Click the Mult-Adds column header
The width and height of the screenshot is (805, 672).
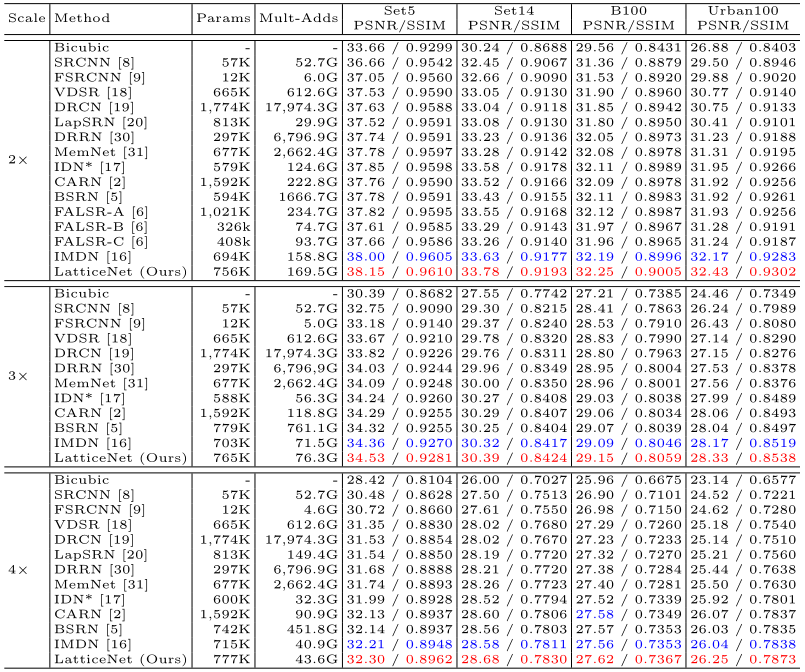(x=299, y=18)
